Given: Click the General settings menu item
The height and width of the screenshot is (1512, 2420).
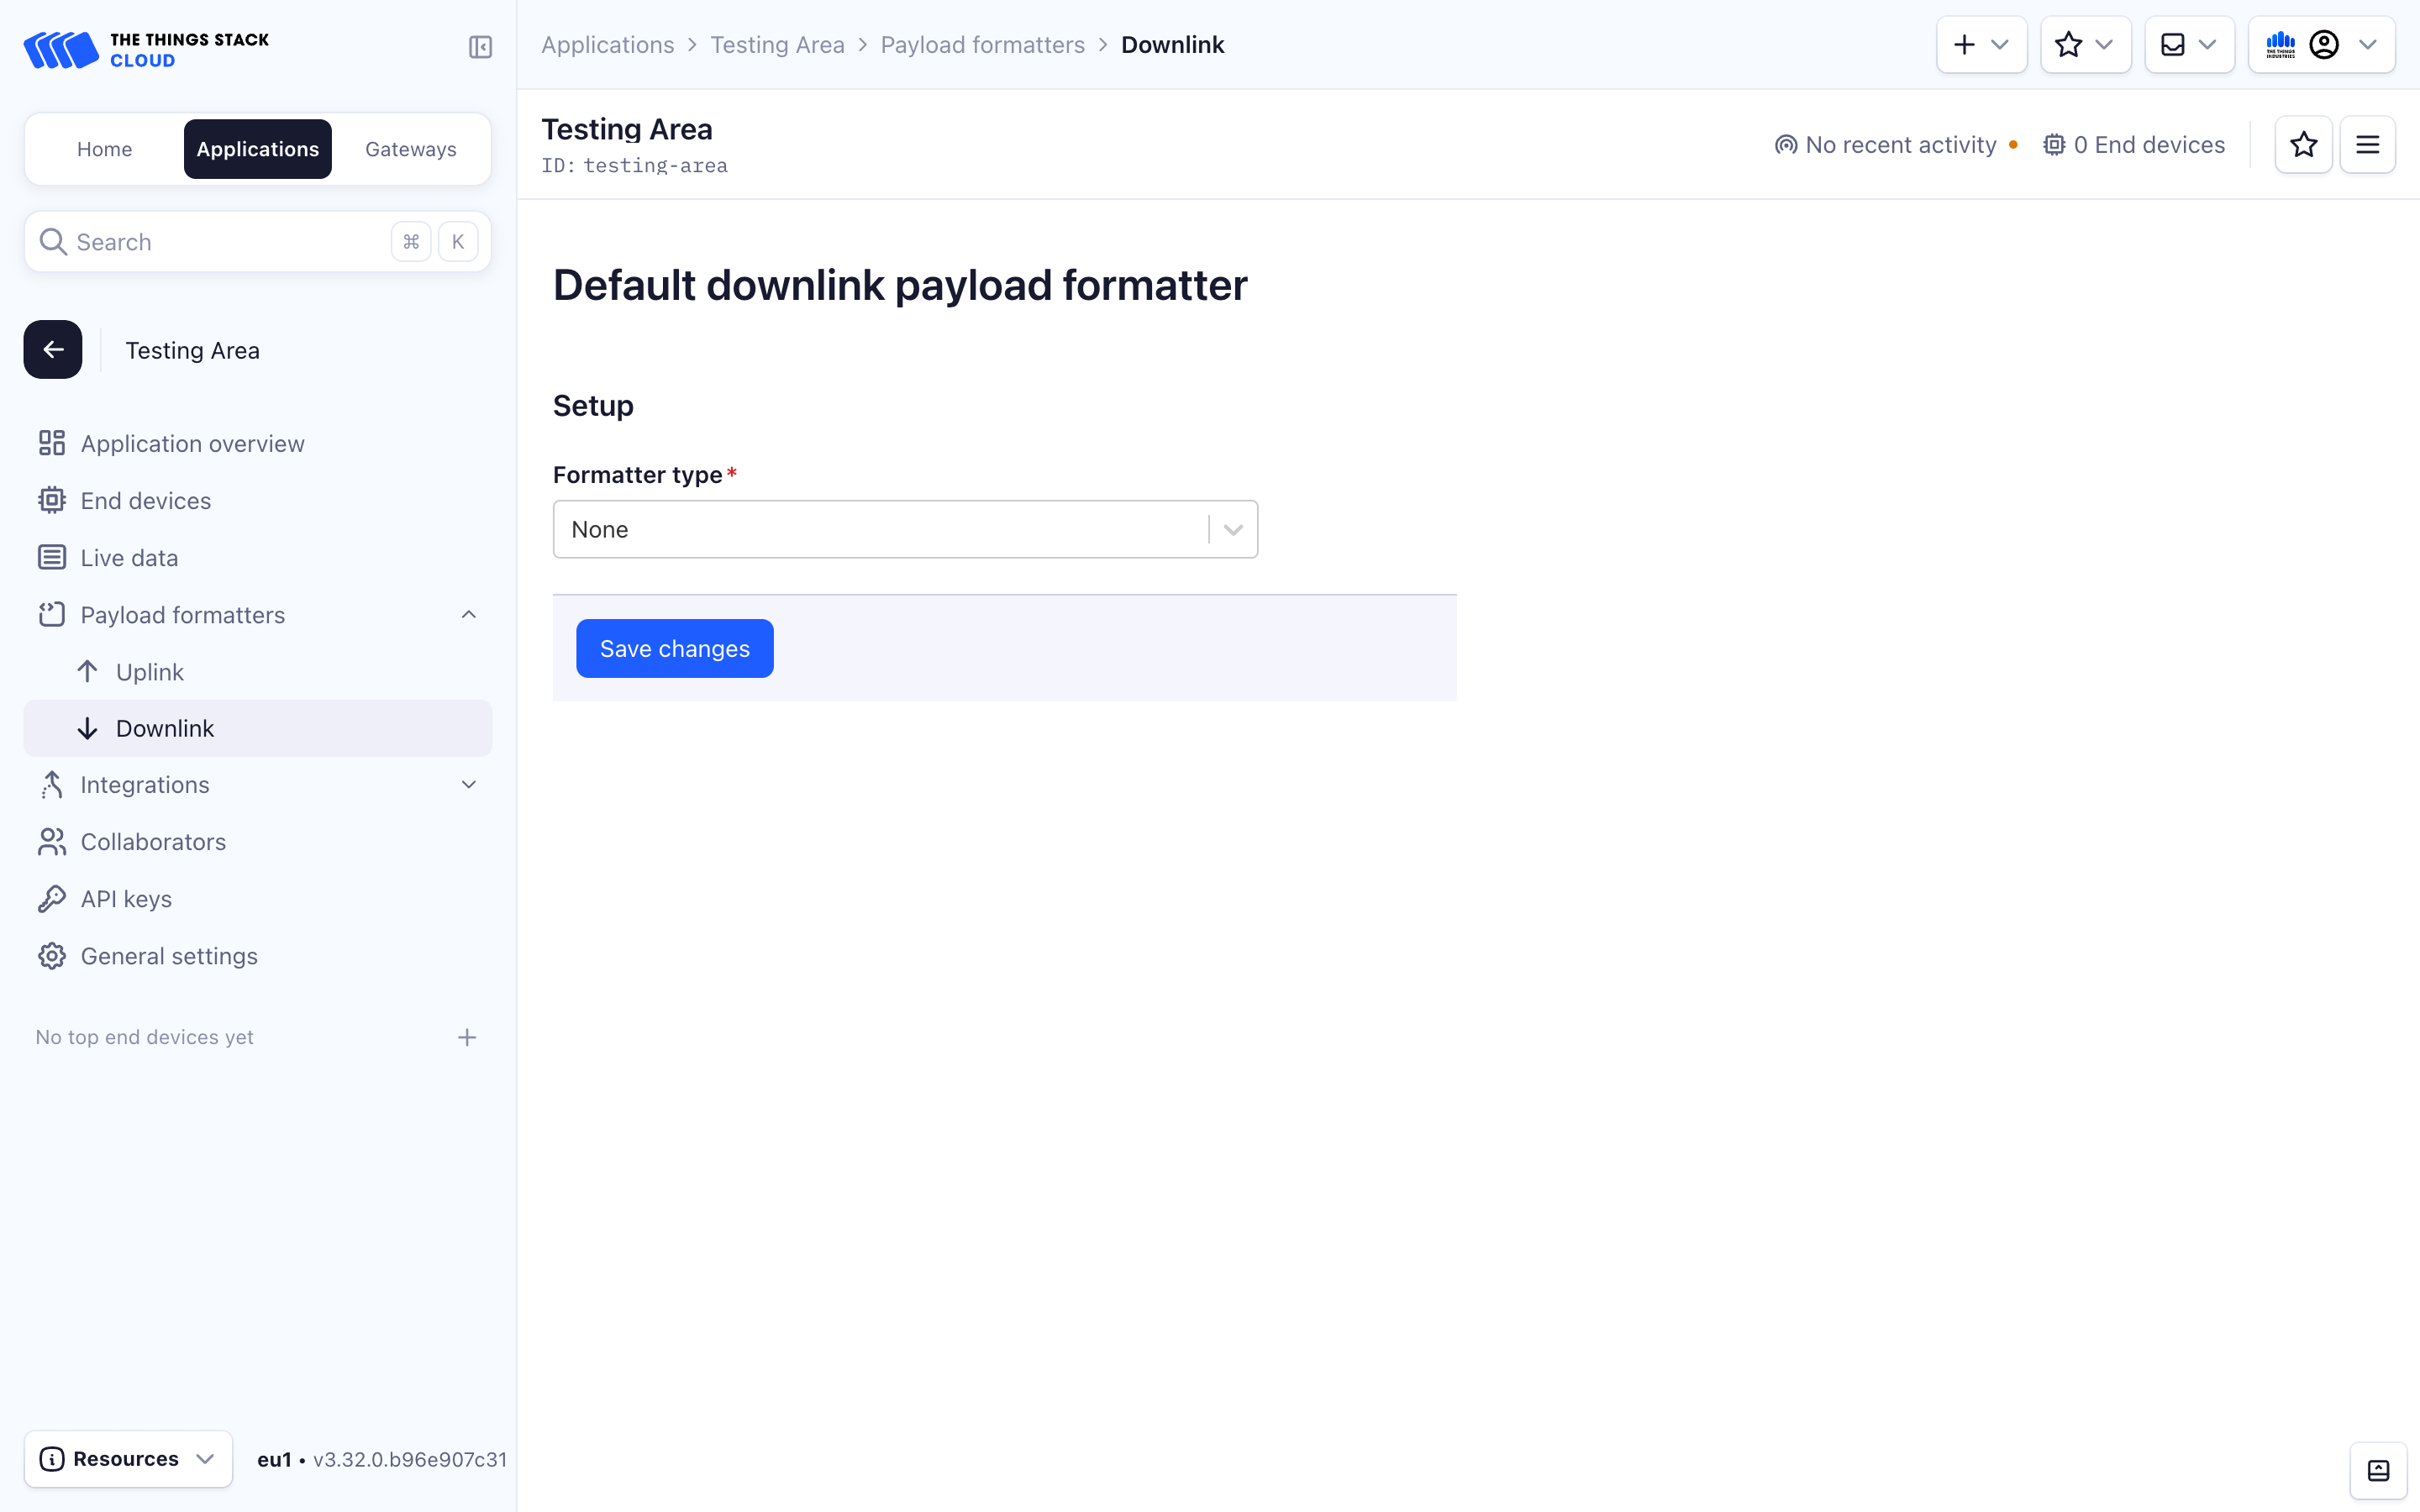Looking at the screenshot, I should (x=169, y=954).
